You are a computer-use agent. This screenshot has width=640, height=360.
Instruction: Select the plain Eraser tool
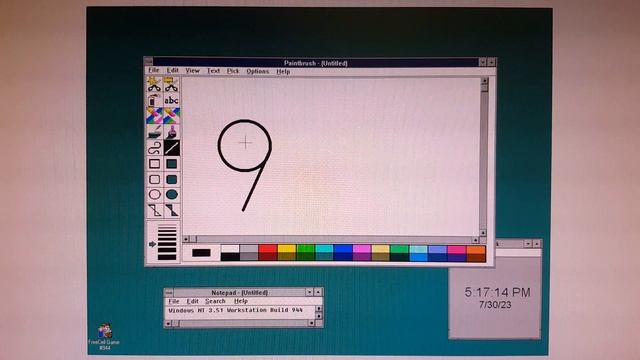click(x=171, y=116)
